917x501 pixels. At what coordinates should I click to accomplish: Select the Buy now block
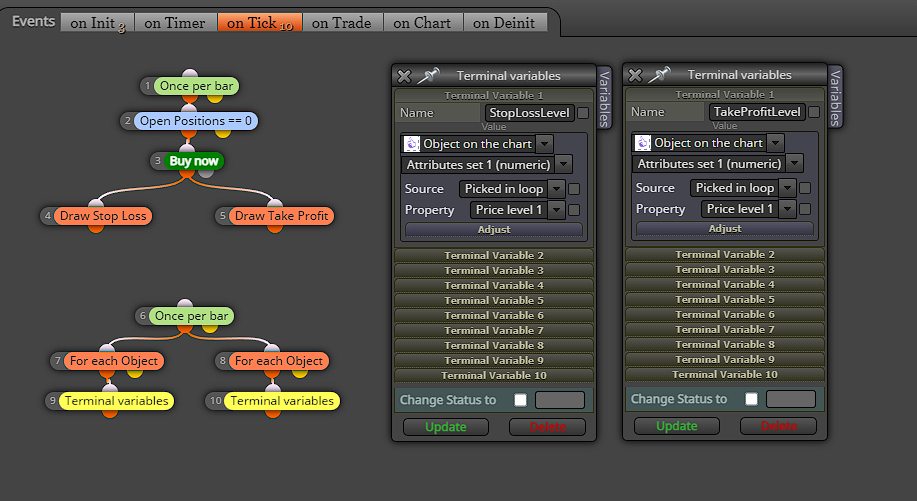[194, 161]
